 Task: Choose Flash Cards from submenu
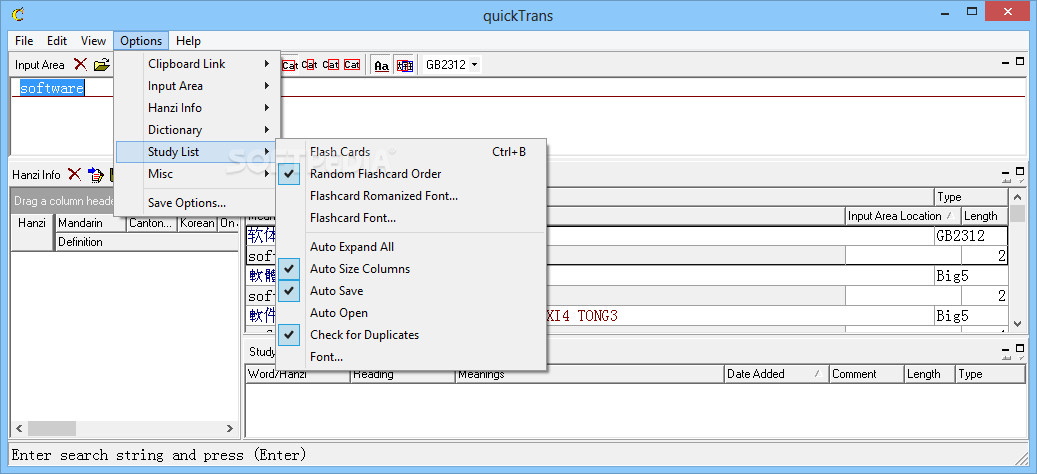411,151
